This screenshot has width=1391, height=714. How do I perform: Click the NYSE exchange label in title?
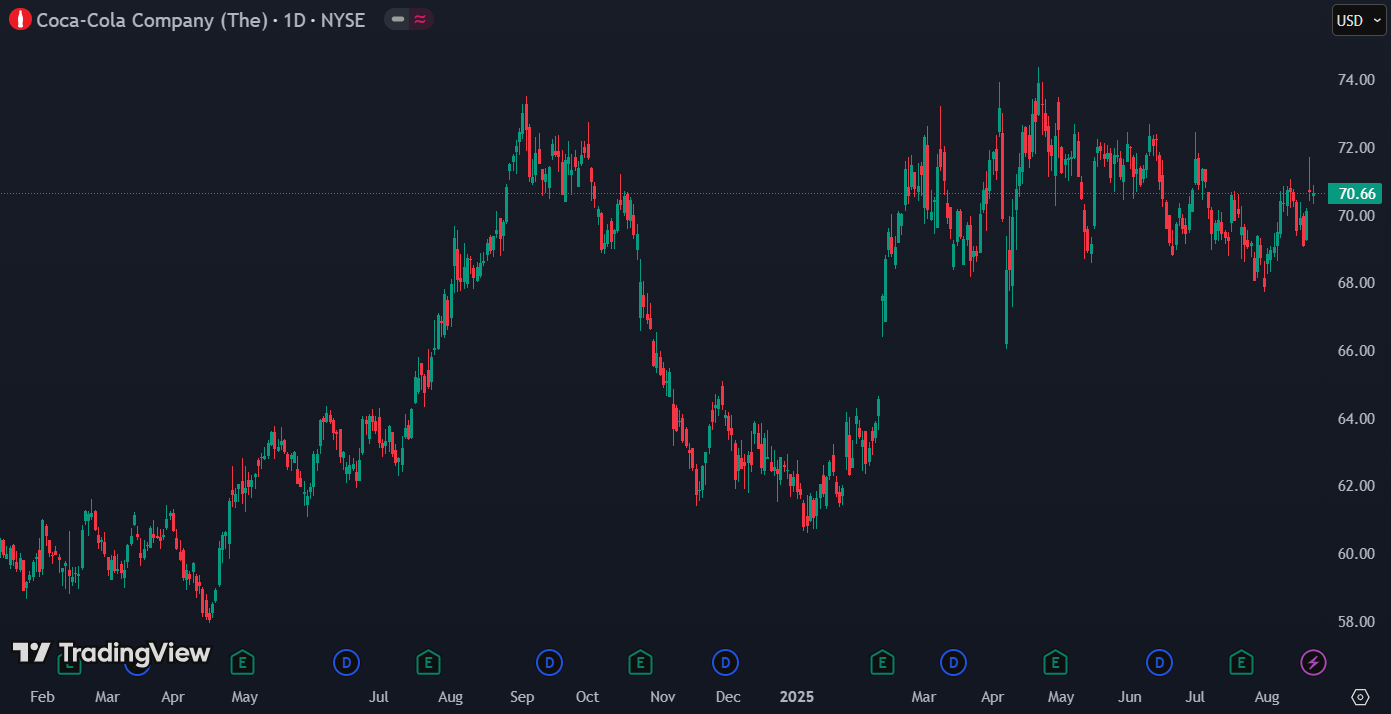point(343,20)
